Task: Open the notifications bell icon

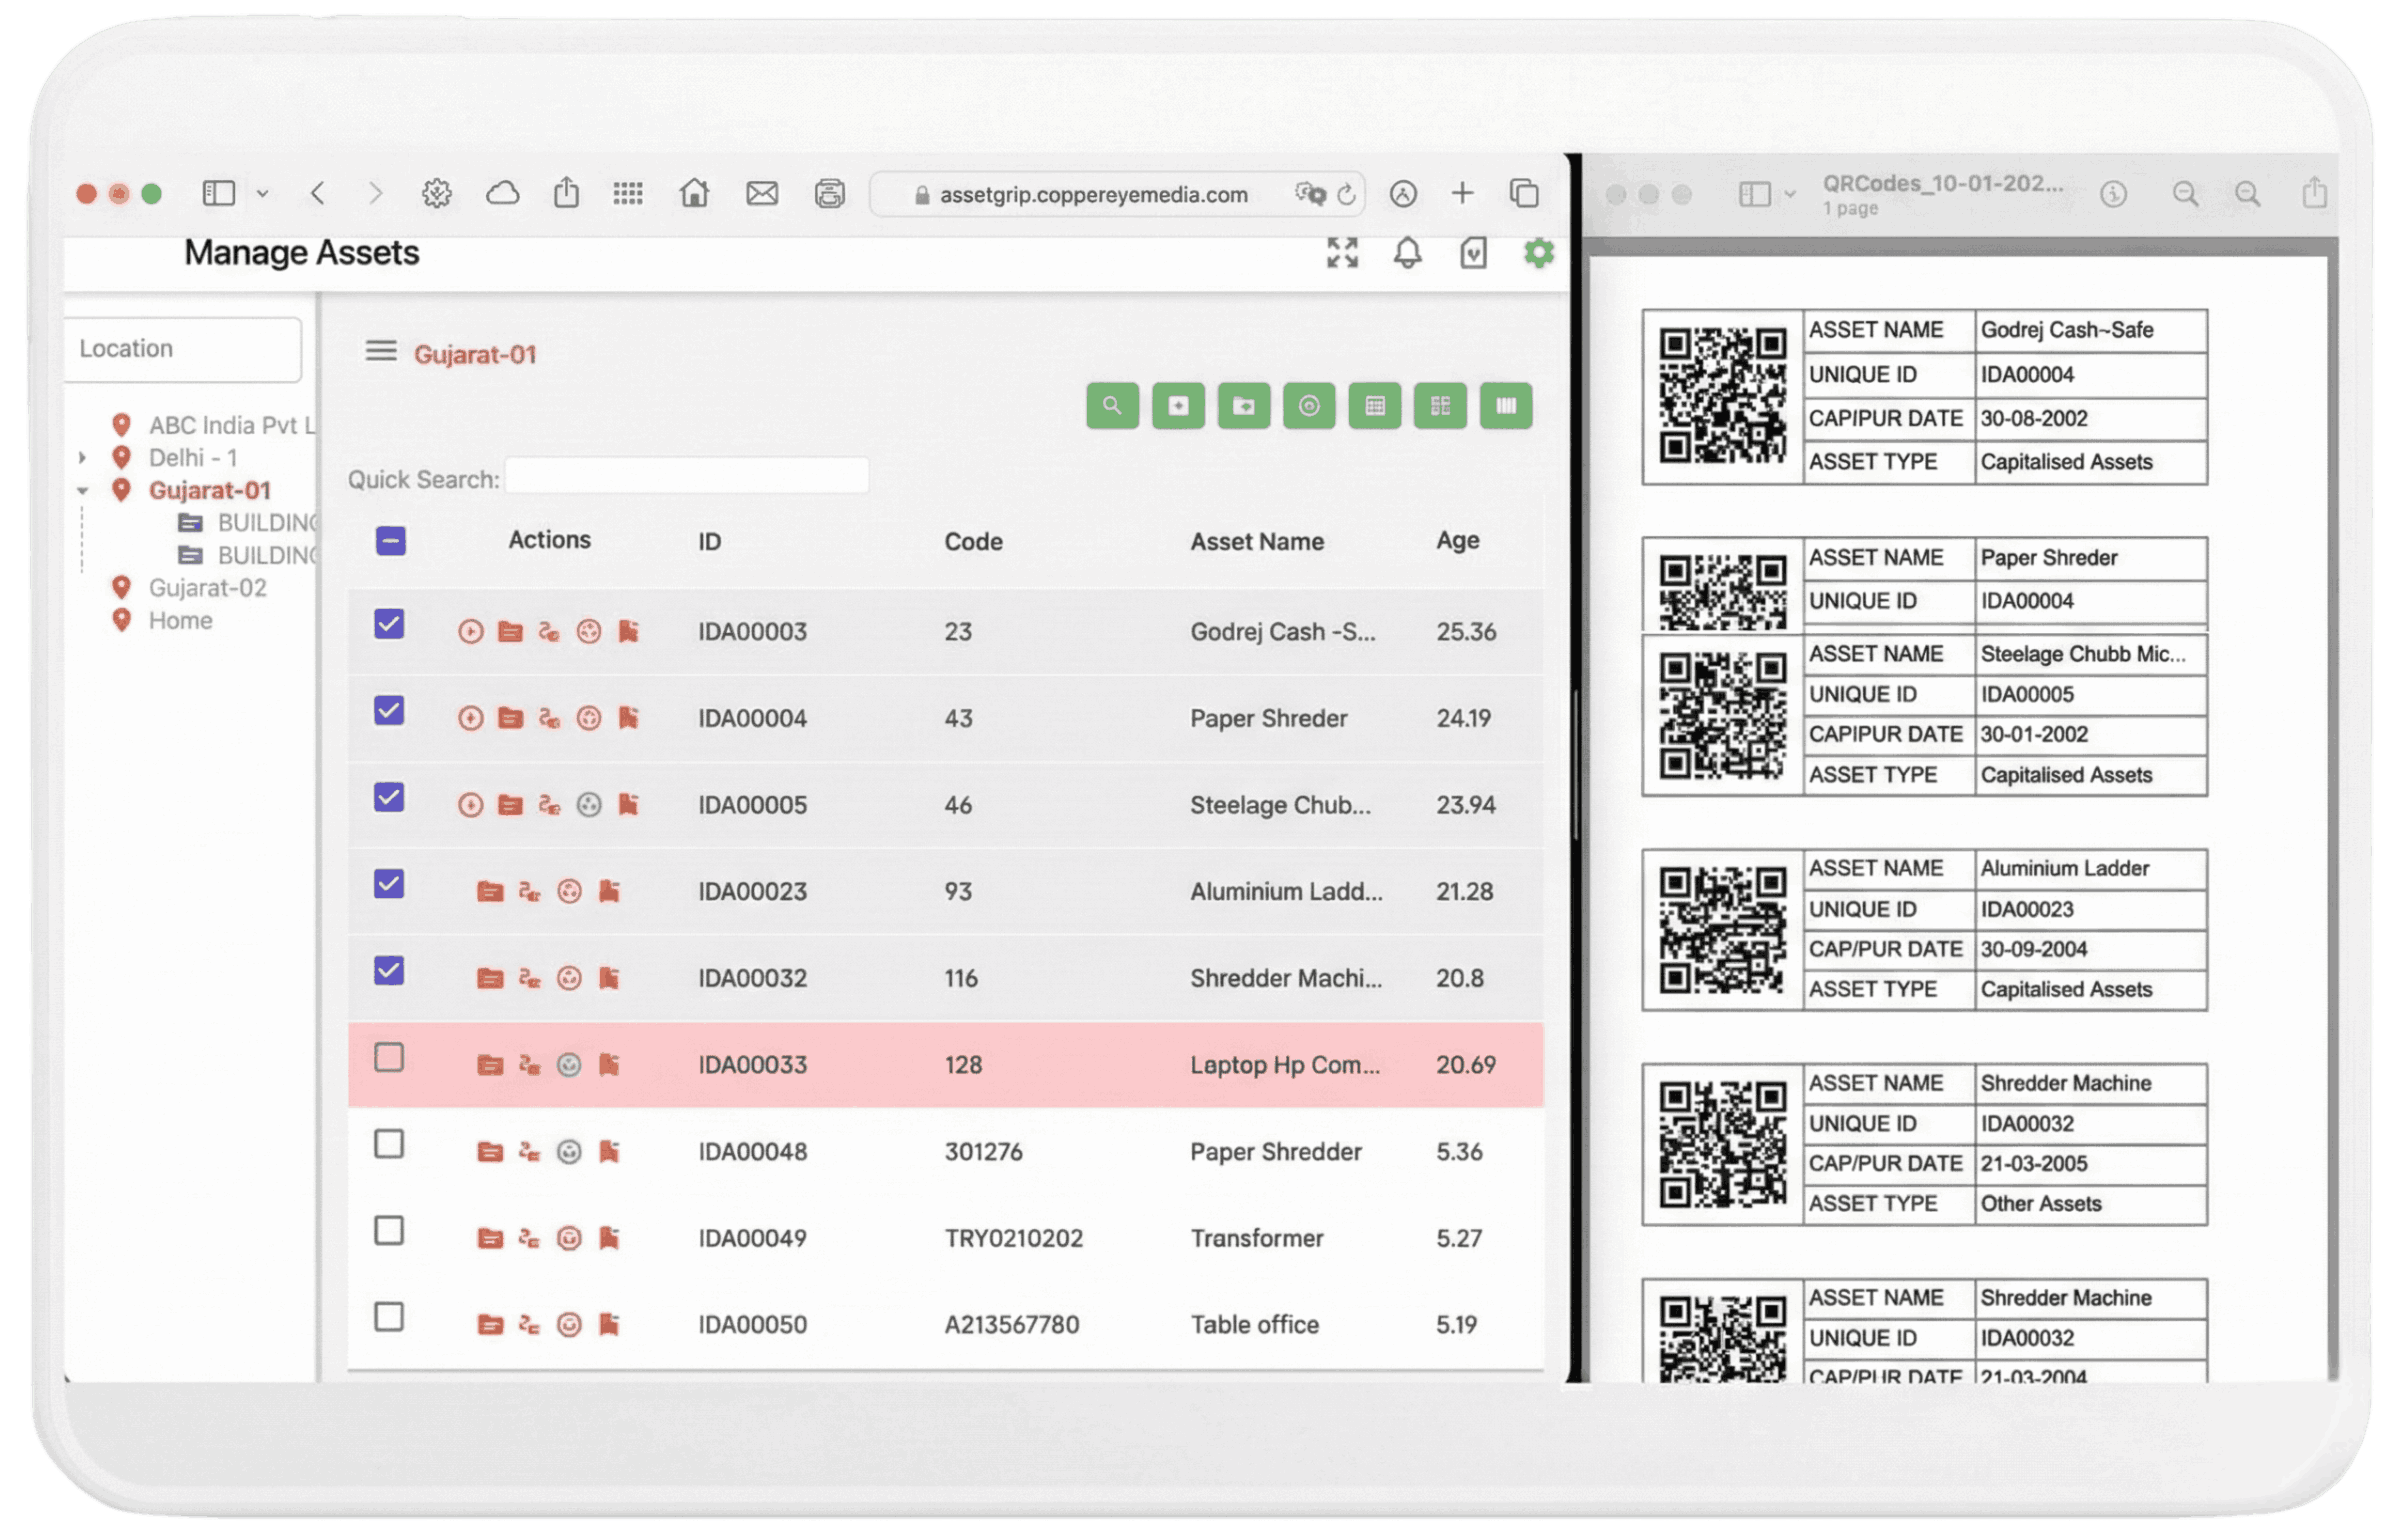Action: (1407, 253)
